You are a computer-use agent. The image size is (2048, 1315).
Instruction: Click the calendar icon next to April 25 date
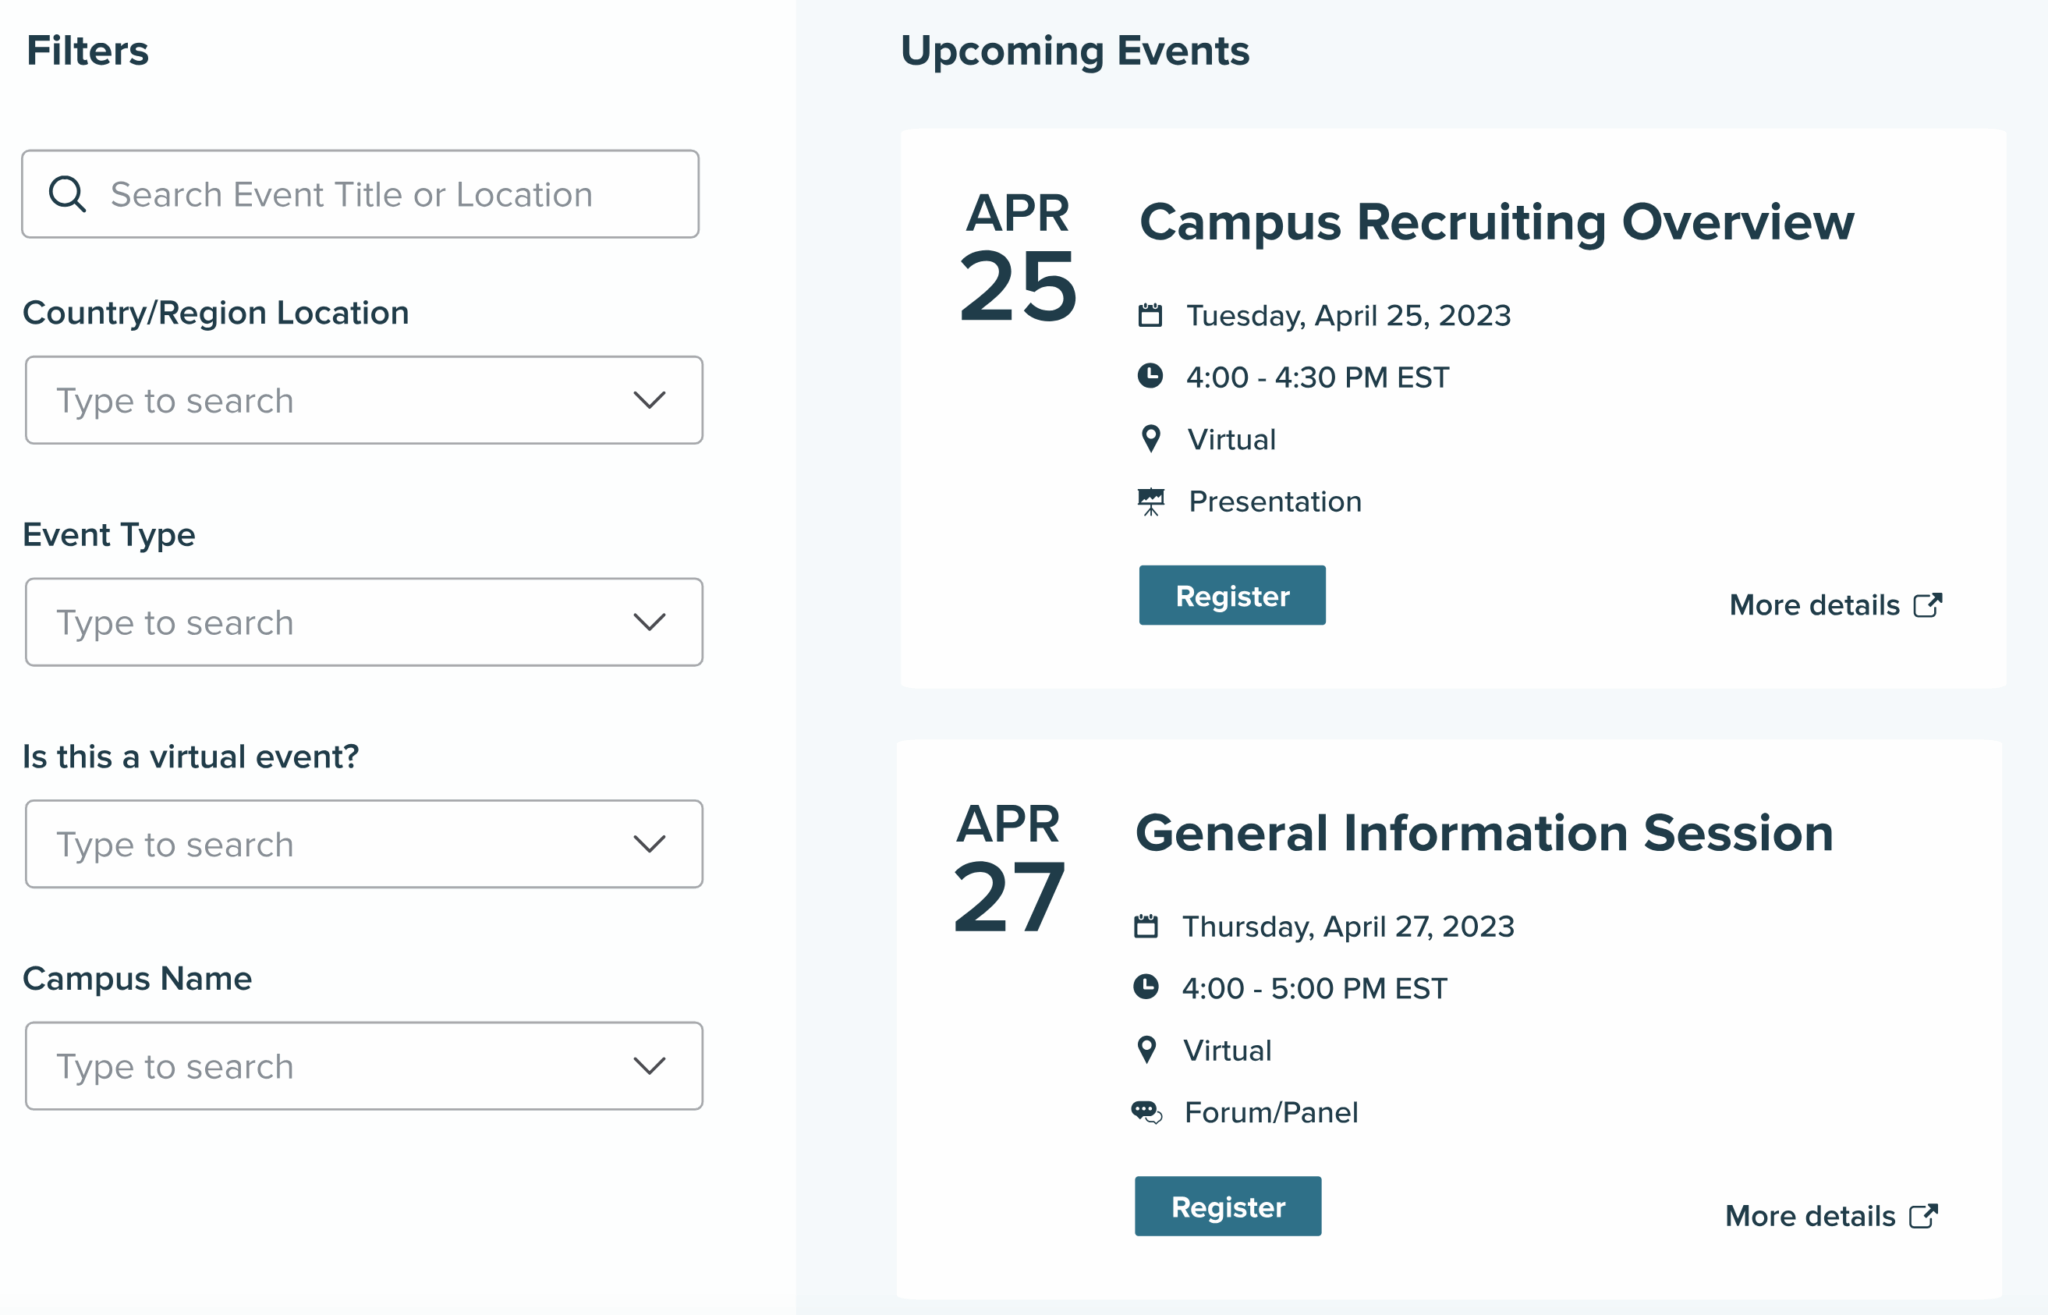coord(1152,314)
